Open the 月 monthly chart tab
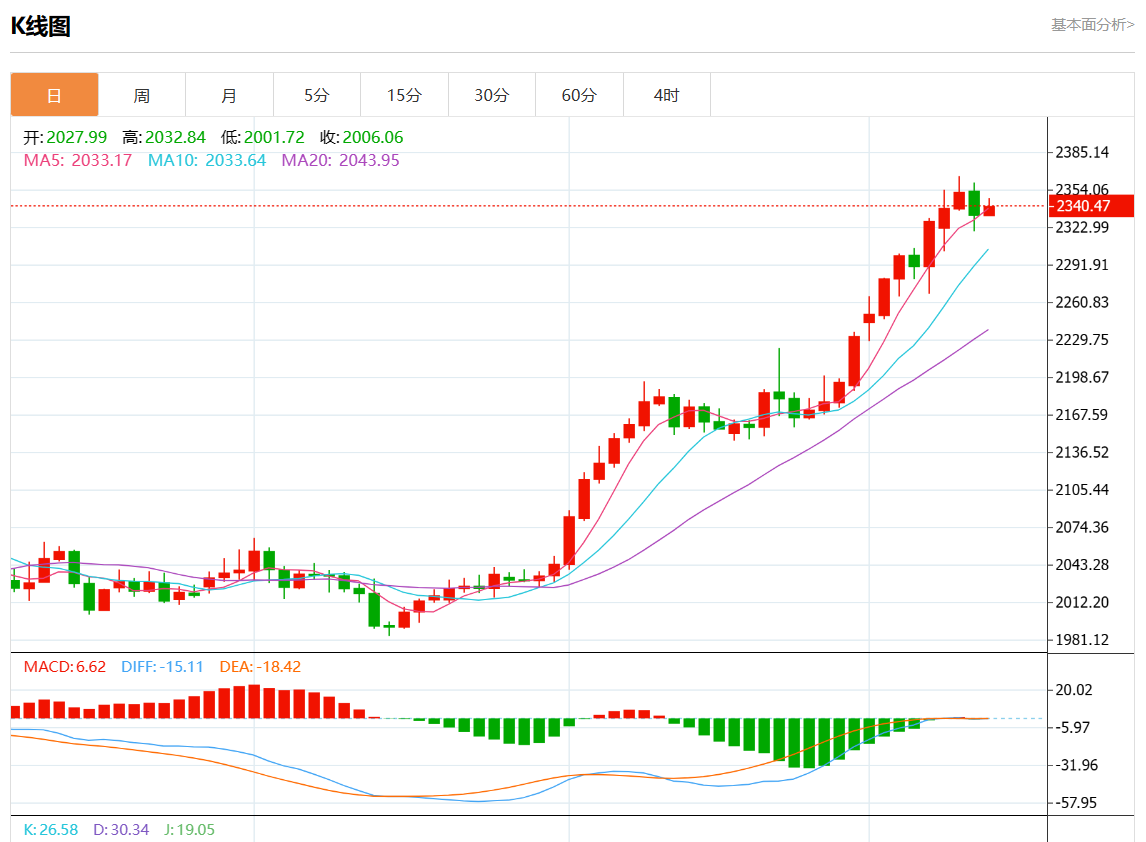 [x=229, y=95]
